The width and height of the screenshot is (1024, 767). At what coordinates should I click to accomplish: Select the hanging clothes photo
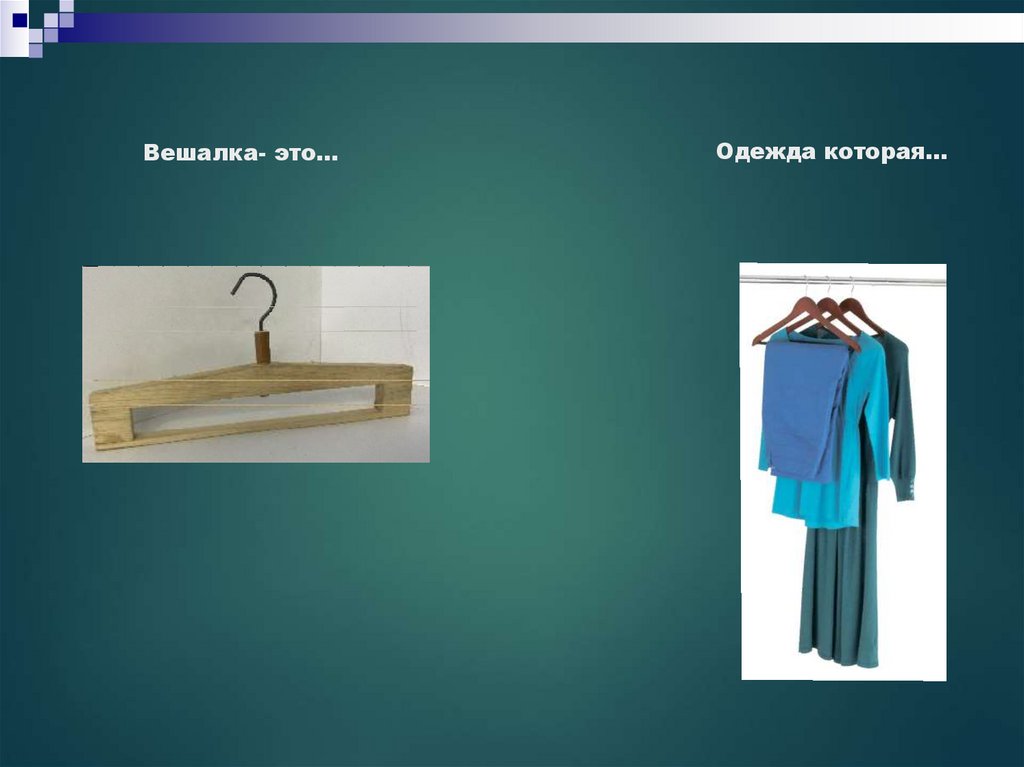[843, 472]
